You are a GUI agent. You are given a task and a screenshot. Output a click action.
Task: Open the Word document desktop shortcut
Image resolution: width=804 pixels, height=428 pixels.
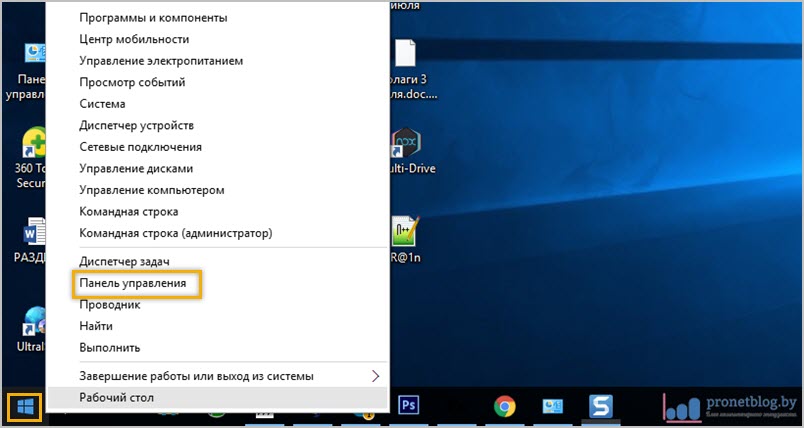click(x=33, y=235)
